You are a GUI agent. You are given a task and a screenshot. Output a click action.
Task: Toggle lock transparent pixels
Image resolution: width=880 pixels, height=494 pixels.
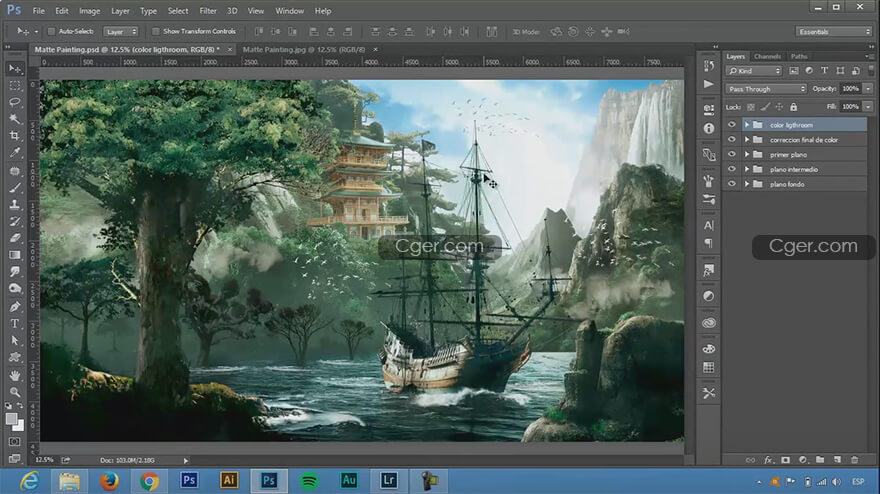[x=751, y=107]
